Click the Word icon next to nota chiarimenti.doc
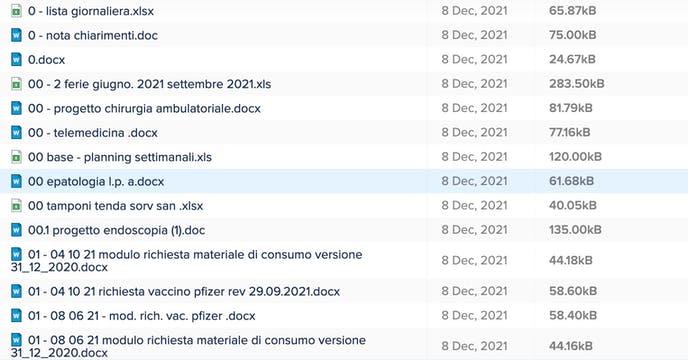688x360 pixels. [16, 35]
